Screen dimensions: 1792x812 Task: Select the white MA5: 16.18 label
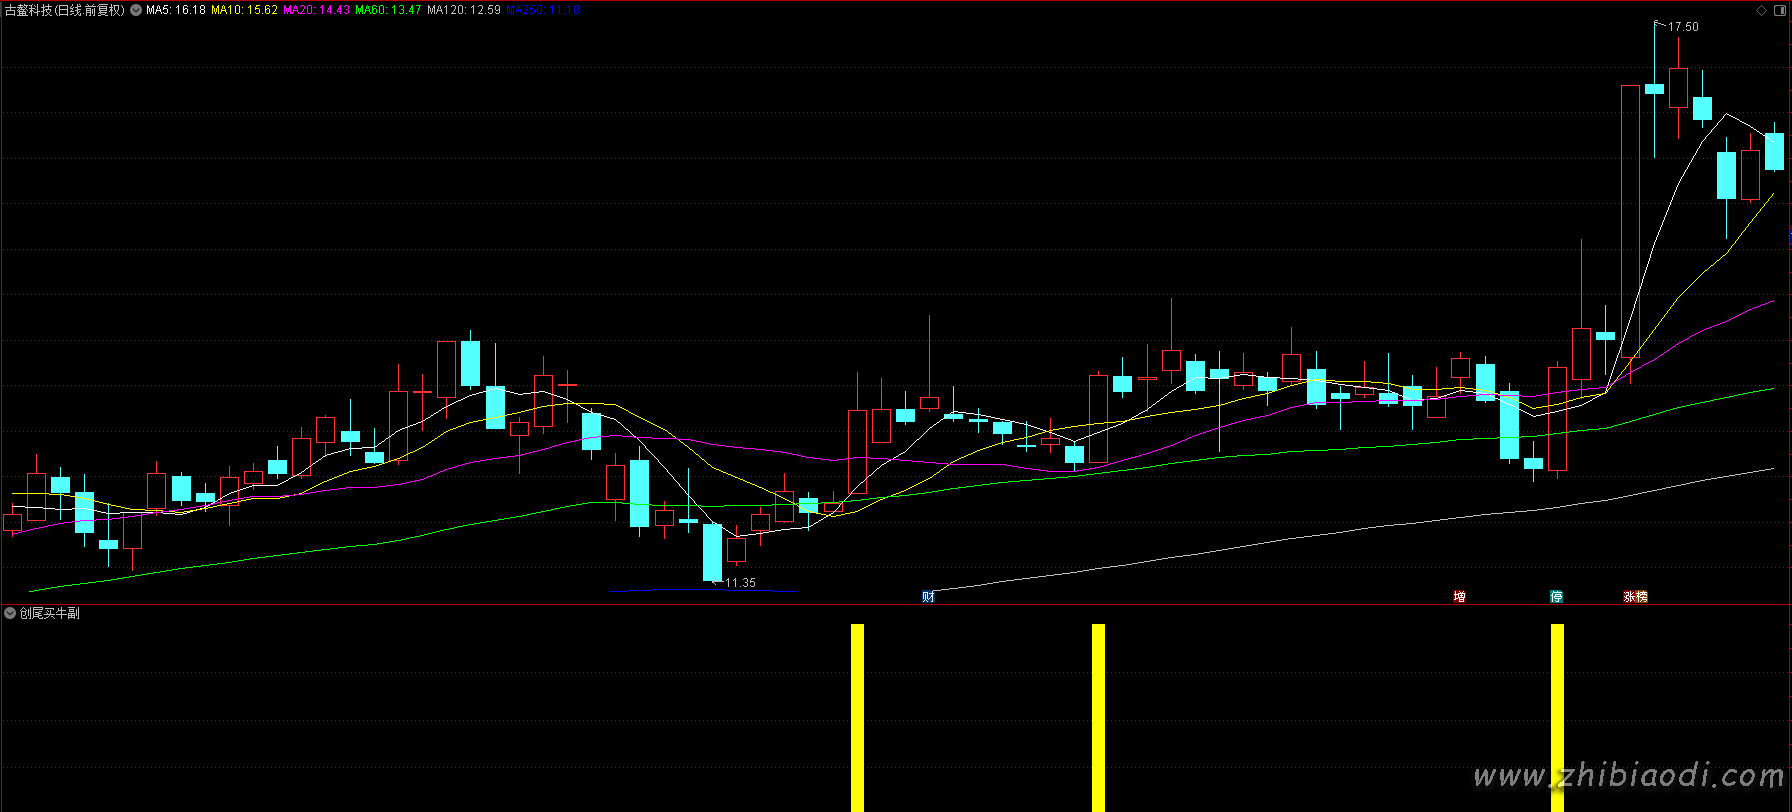tap(176, 11)
